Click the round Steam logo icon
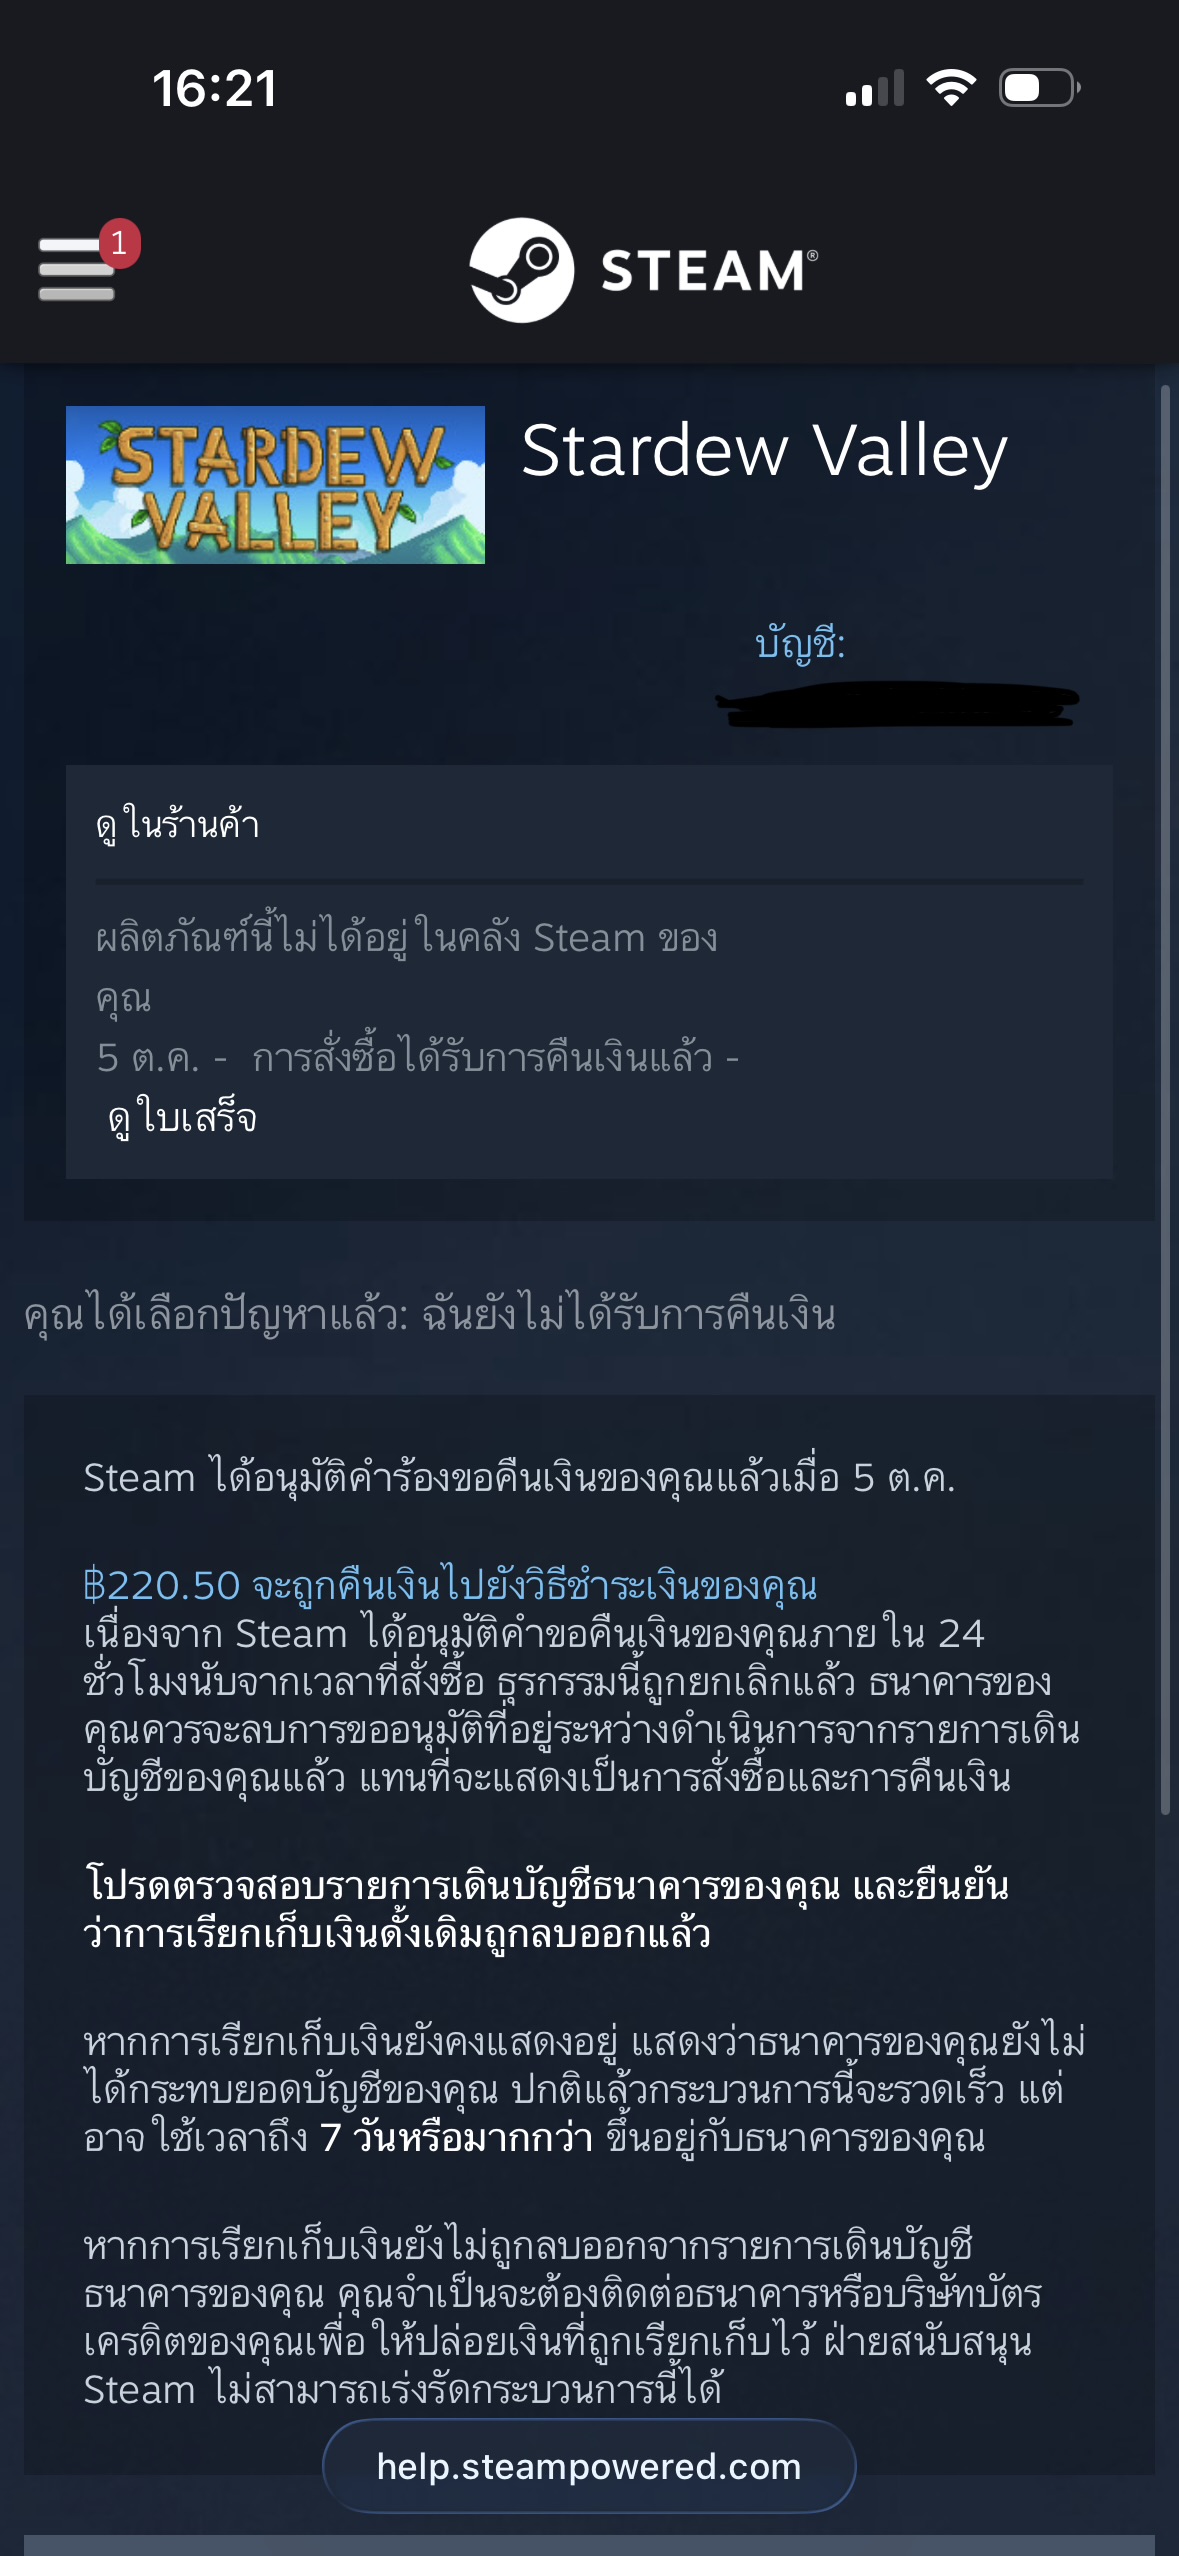1179x2556 pixels. [521, 270]
